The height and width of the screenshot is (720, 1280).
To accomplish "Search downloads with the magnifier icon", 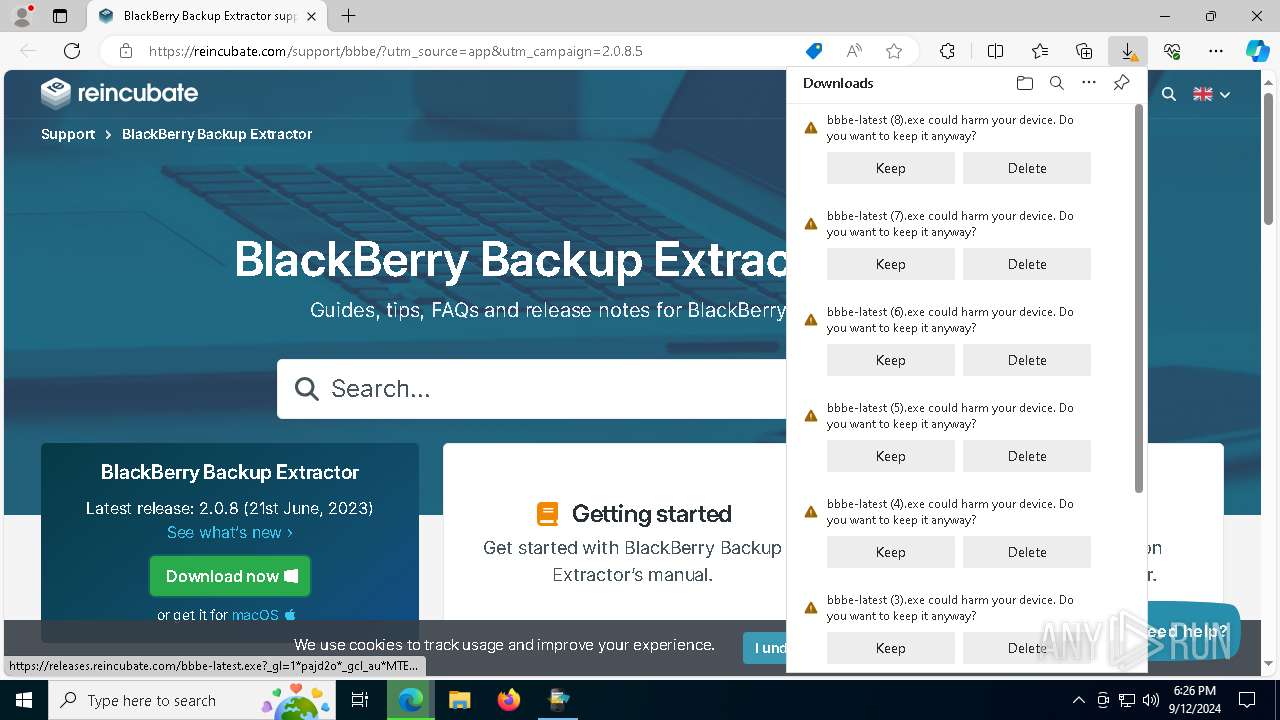I will 1056,83.
